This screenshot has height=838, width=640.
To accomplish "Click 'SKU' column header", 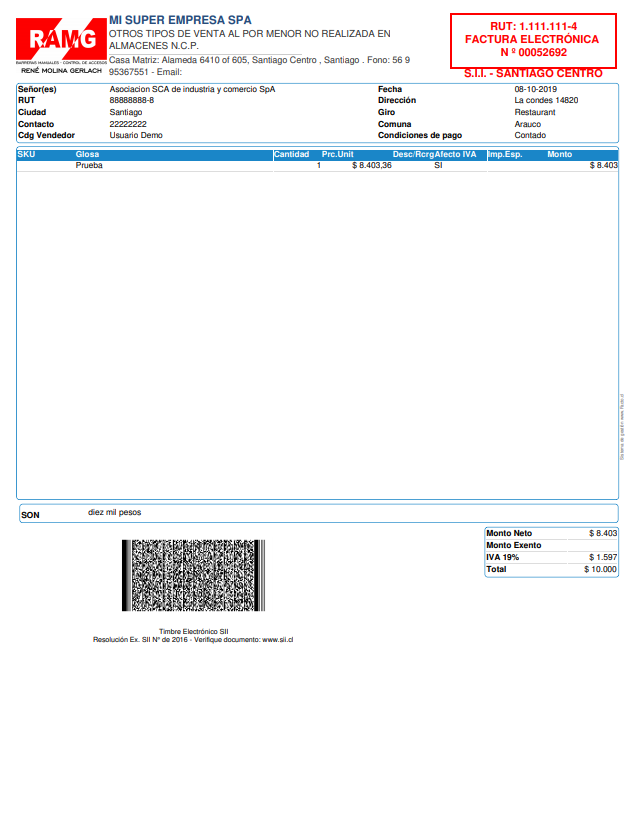I will 26,154.
